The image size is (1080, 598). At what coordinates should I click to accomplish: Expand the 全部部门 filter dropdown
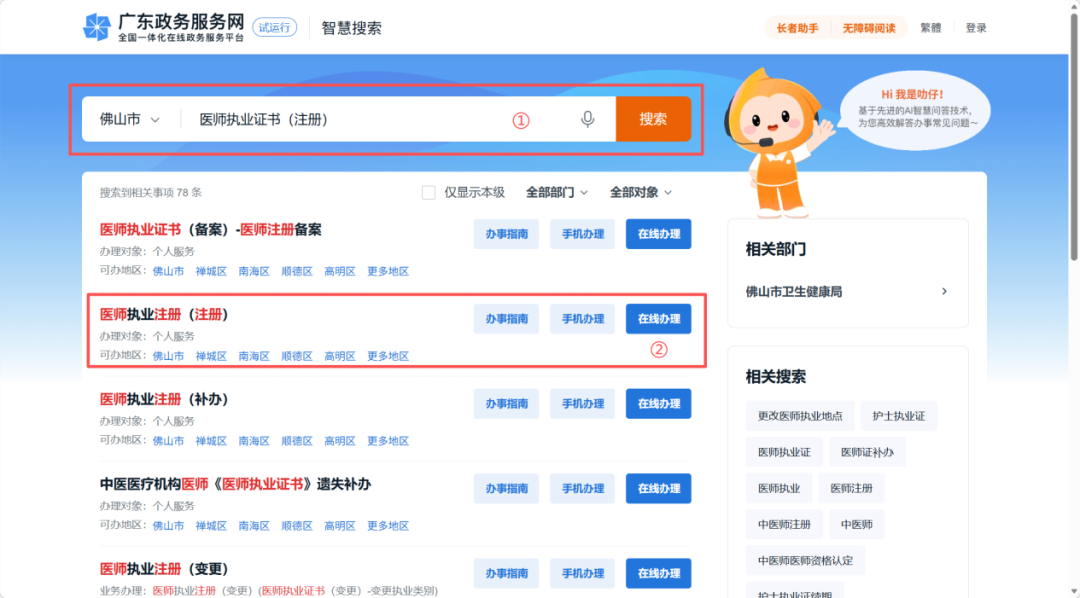click(x=557, y=192)
